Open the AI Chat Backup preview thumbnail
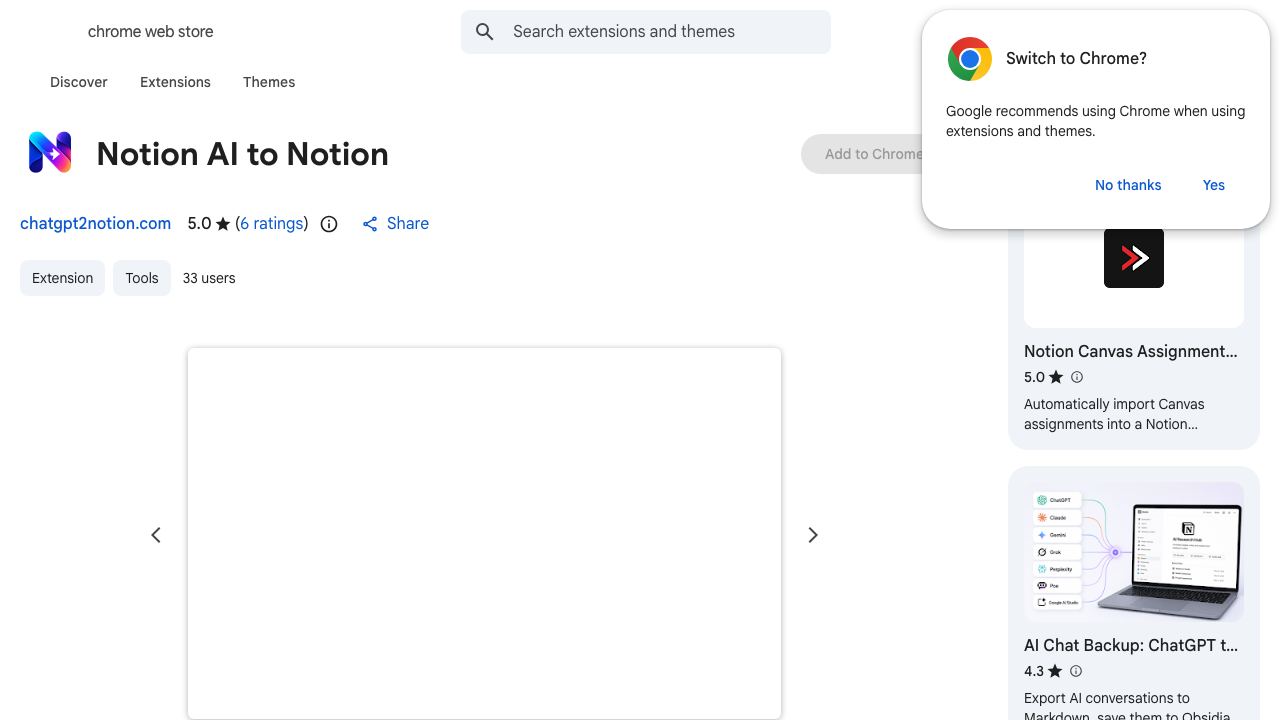The width and height of the screenshot is (1280, 720). [1134, 552]
